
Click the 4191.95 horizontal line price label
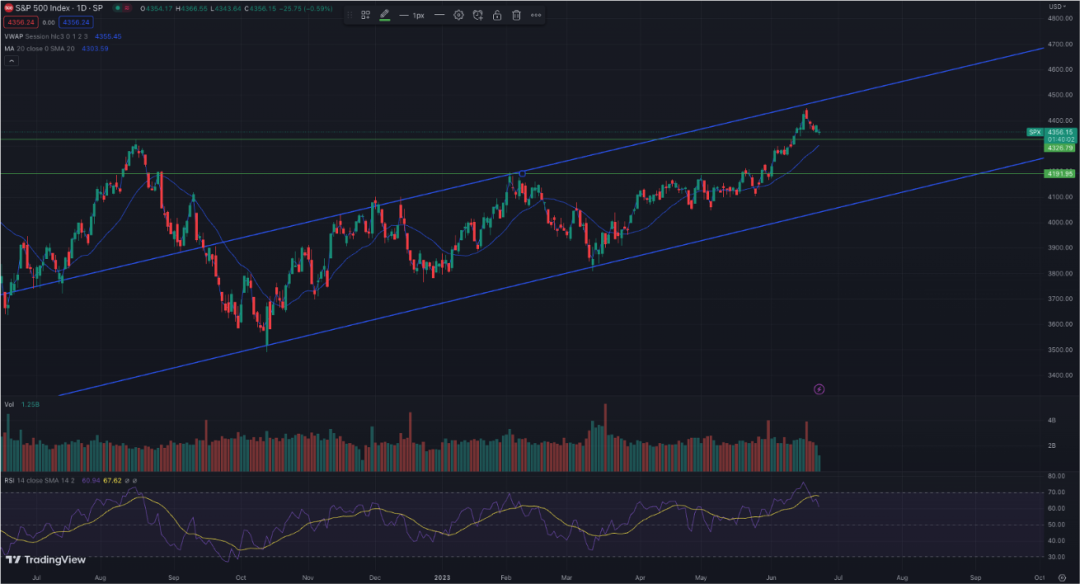pyautogui.click(x=1059, y=174)
